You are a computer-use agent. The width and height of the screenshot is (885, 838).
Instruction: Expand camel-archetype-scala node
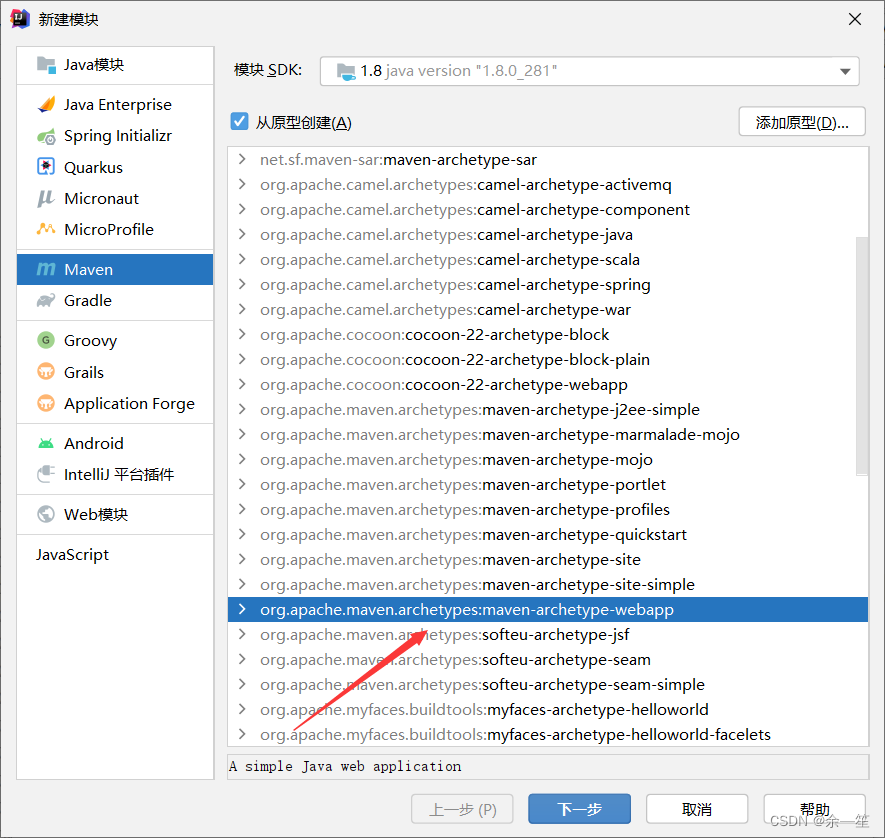tap(242, 260)
